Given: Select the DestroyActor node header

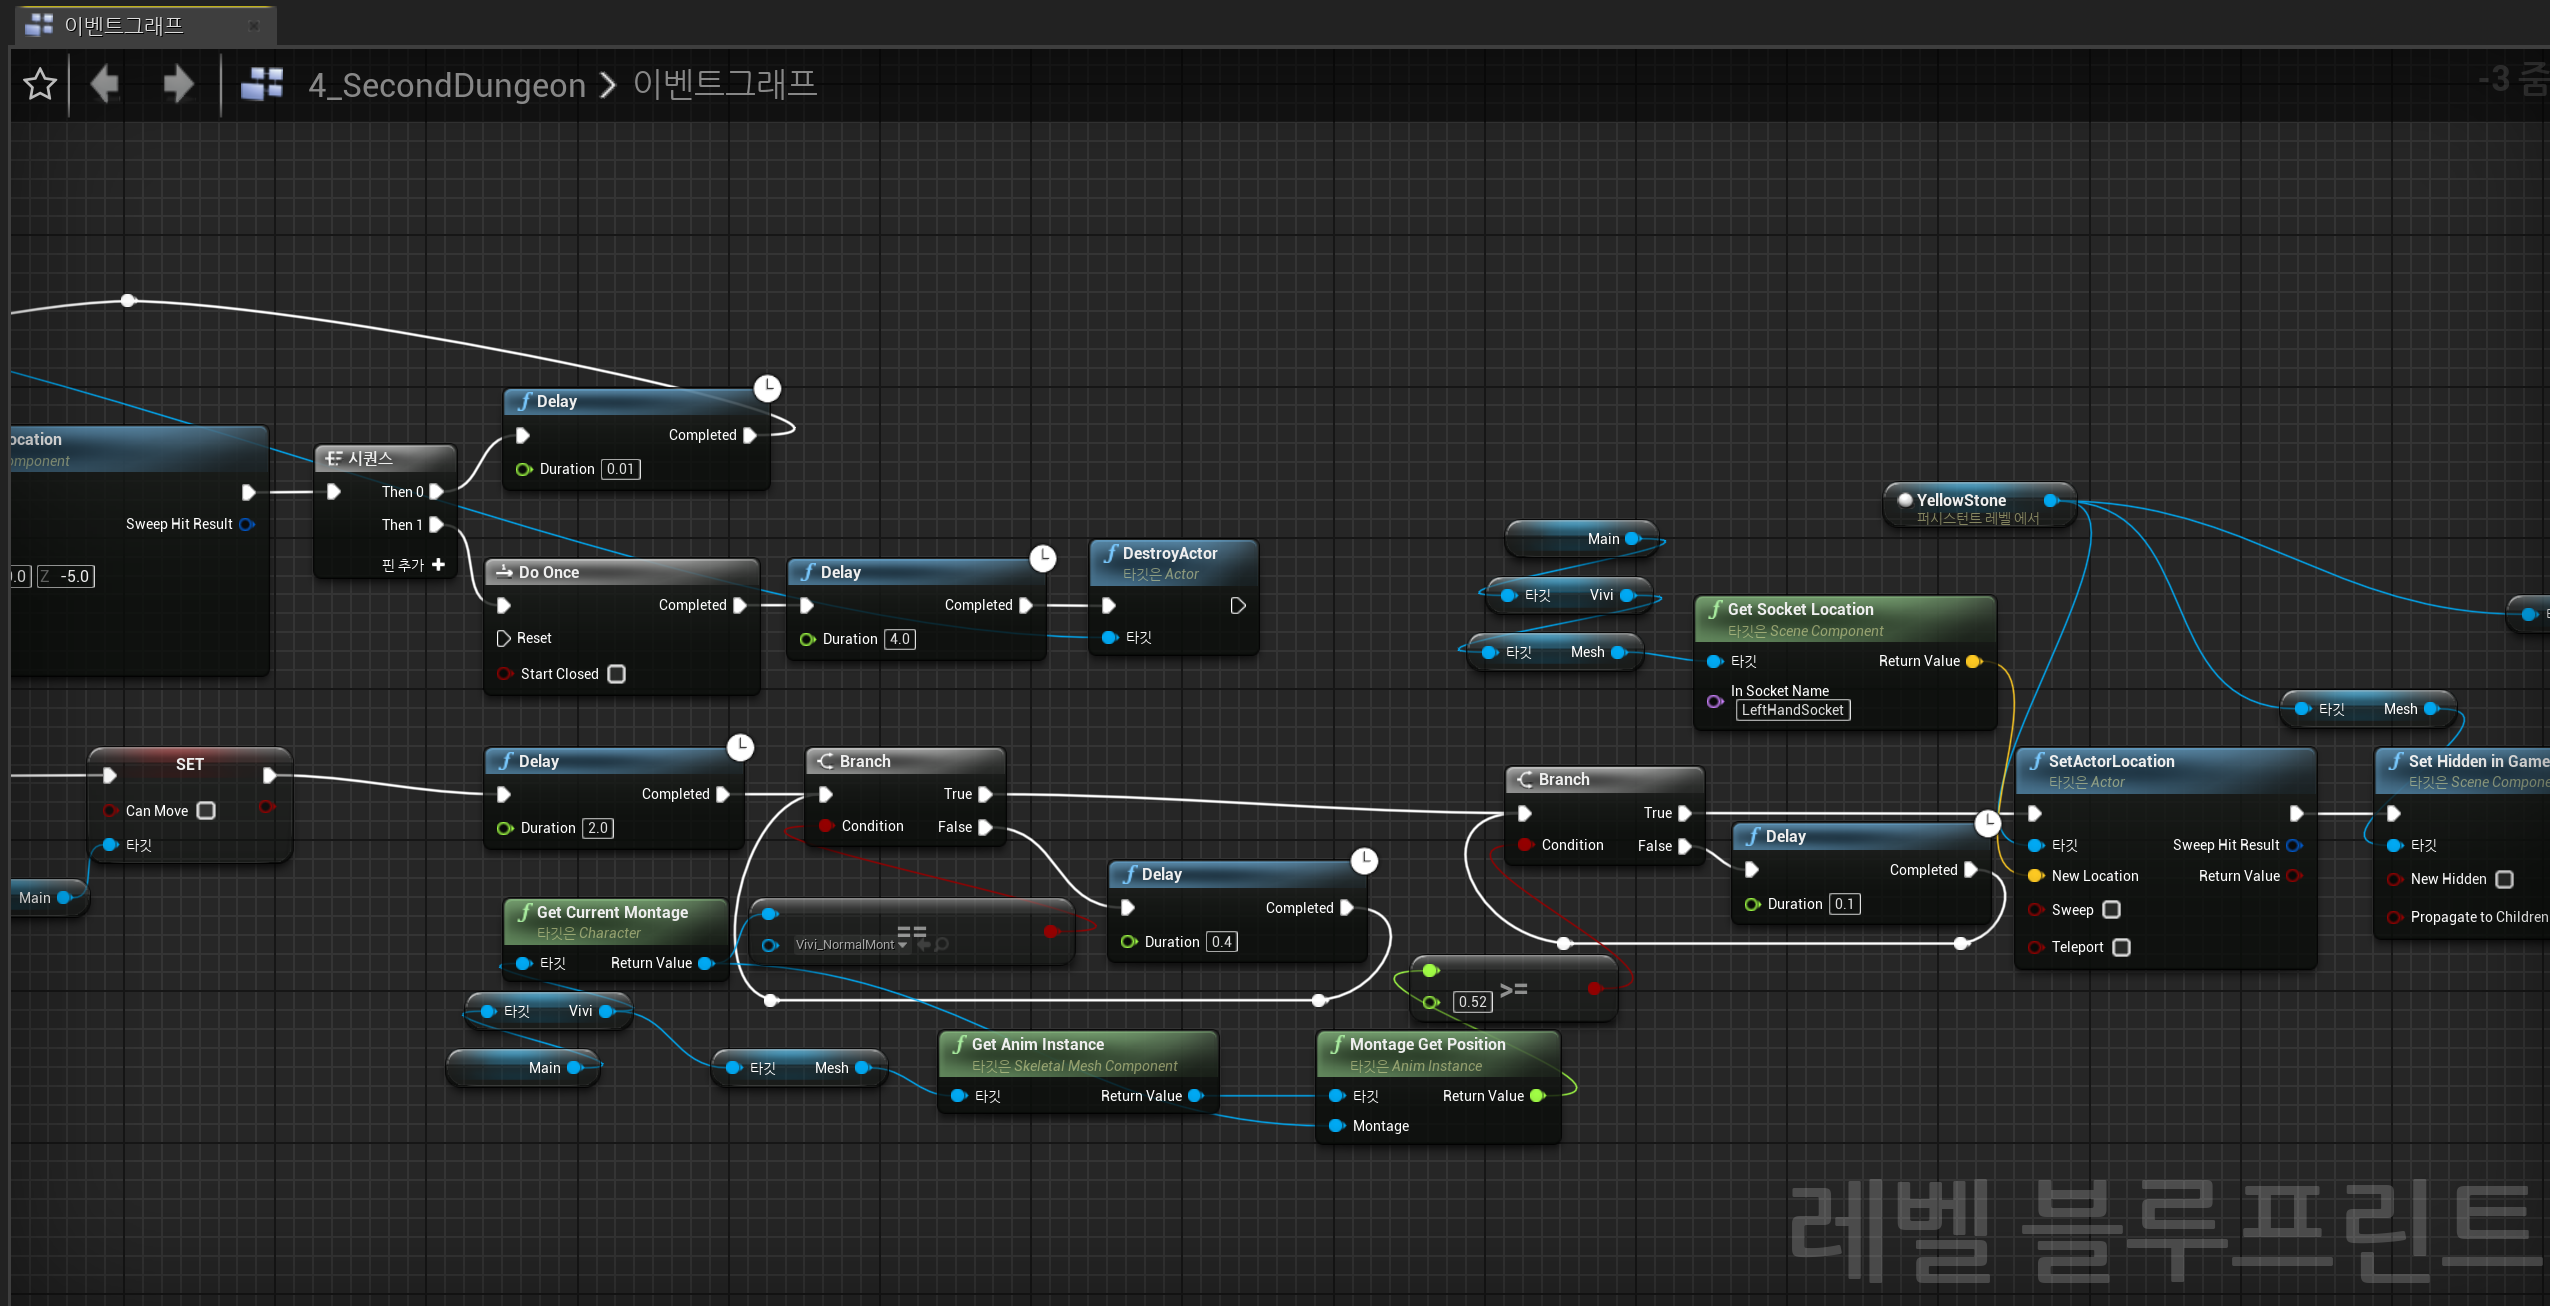Looking at the screenshot, I should [1174, 563].
